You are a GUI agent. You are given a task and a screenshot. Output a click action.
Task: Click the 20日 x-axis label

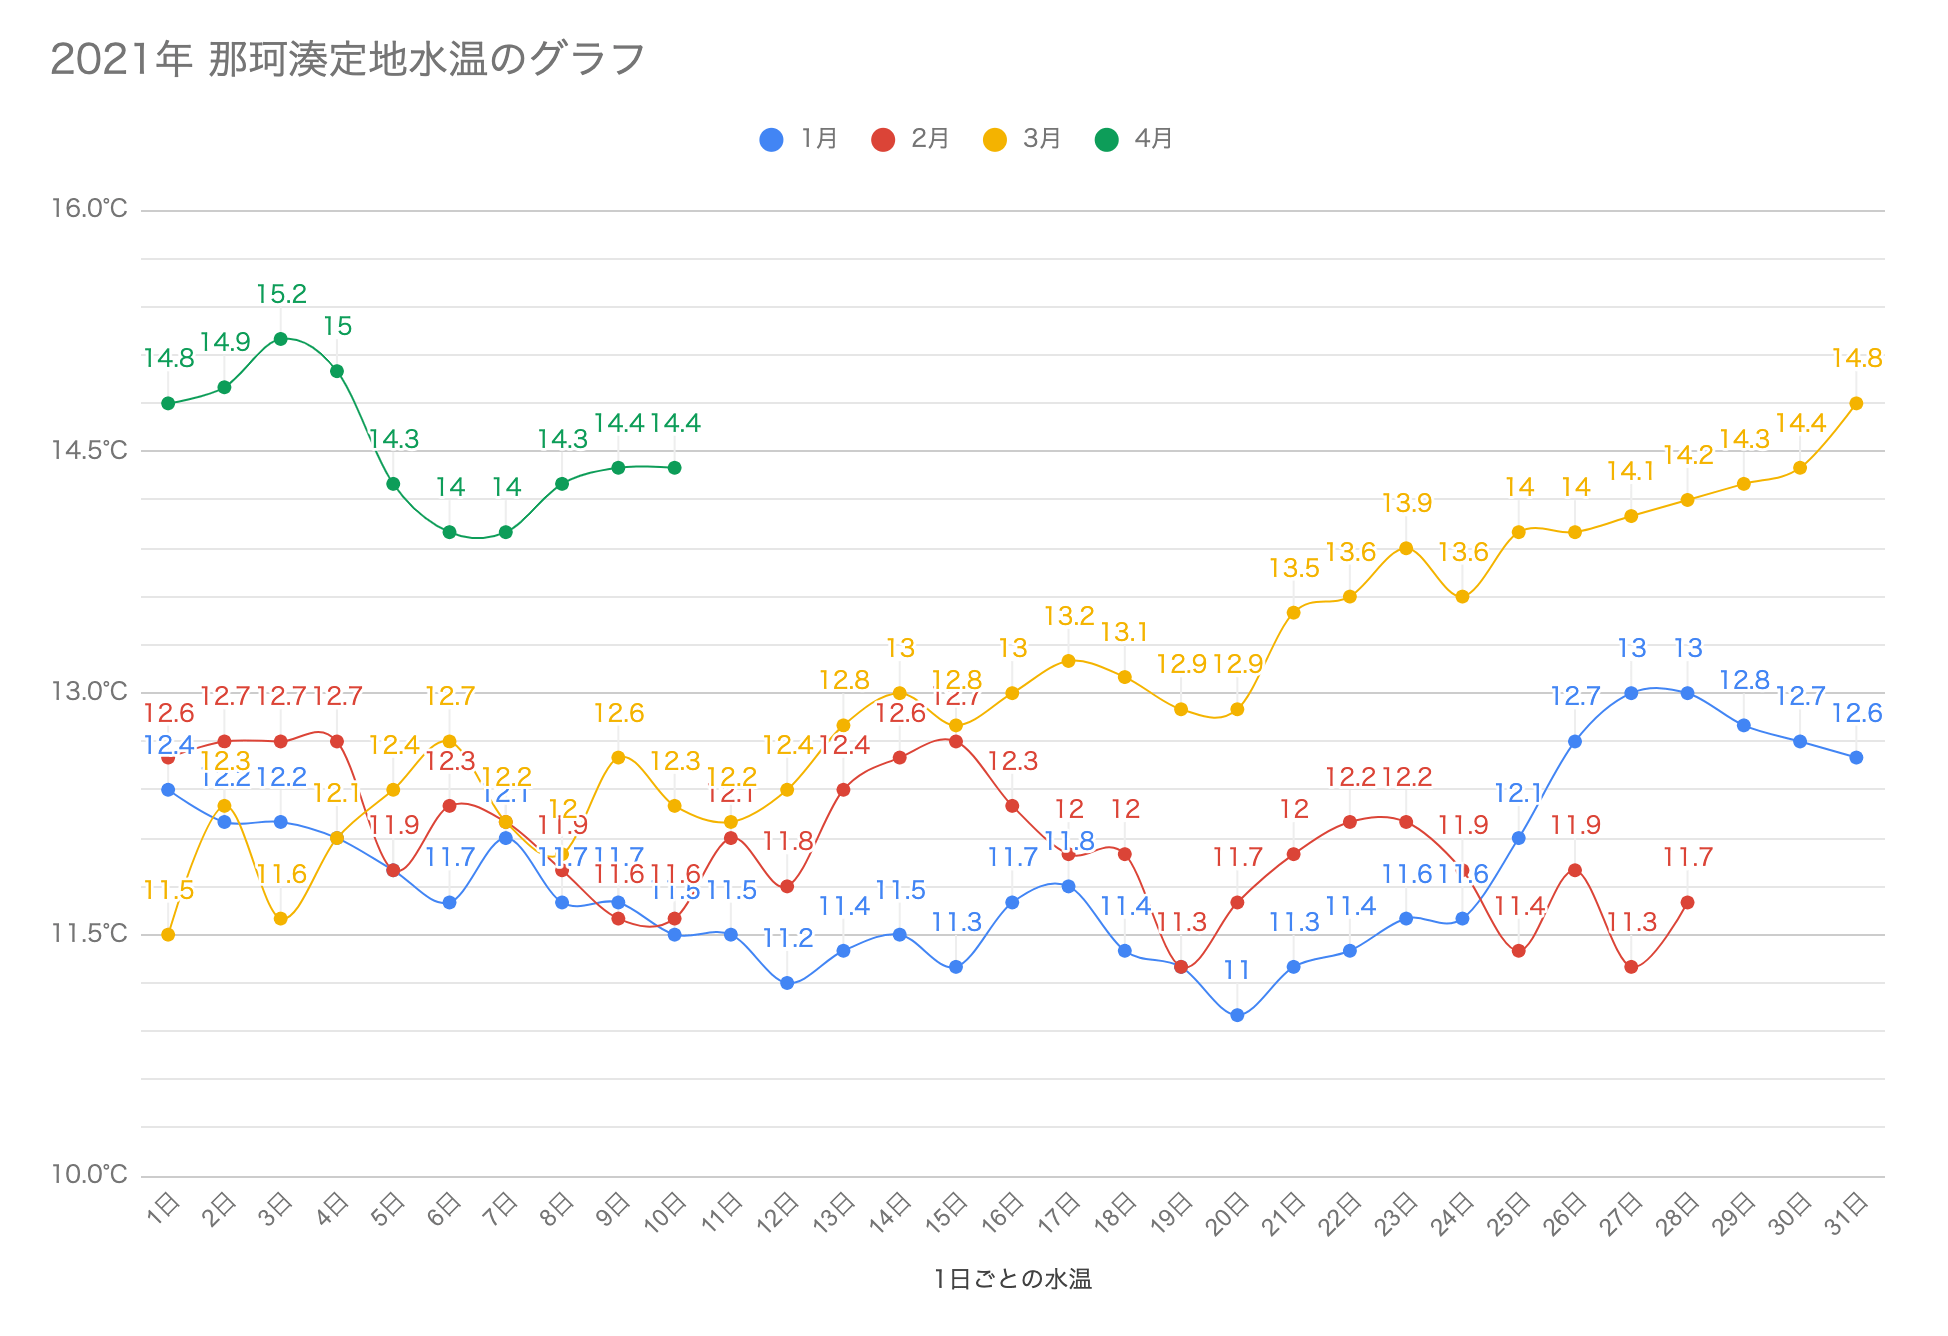point(1227,1214)
